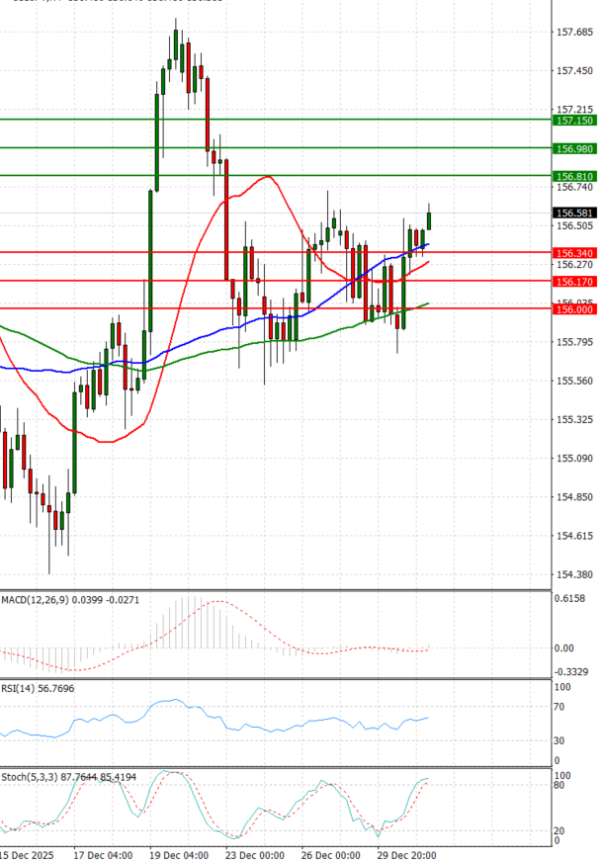Select the 156.170 red support price label
The width and height of the screenshot is (600, 863).
[x=573, y=282]
